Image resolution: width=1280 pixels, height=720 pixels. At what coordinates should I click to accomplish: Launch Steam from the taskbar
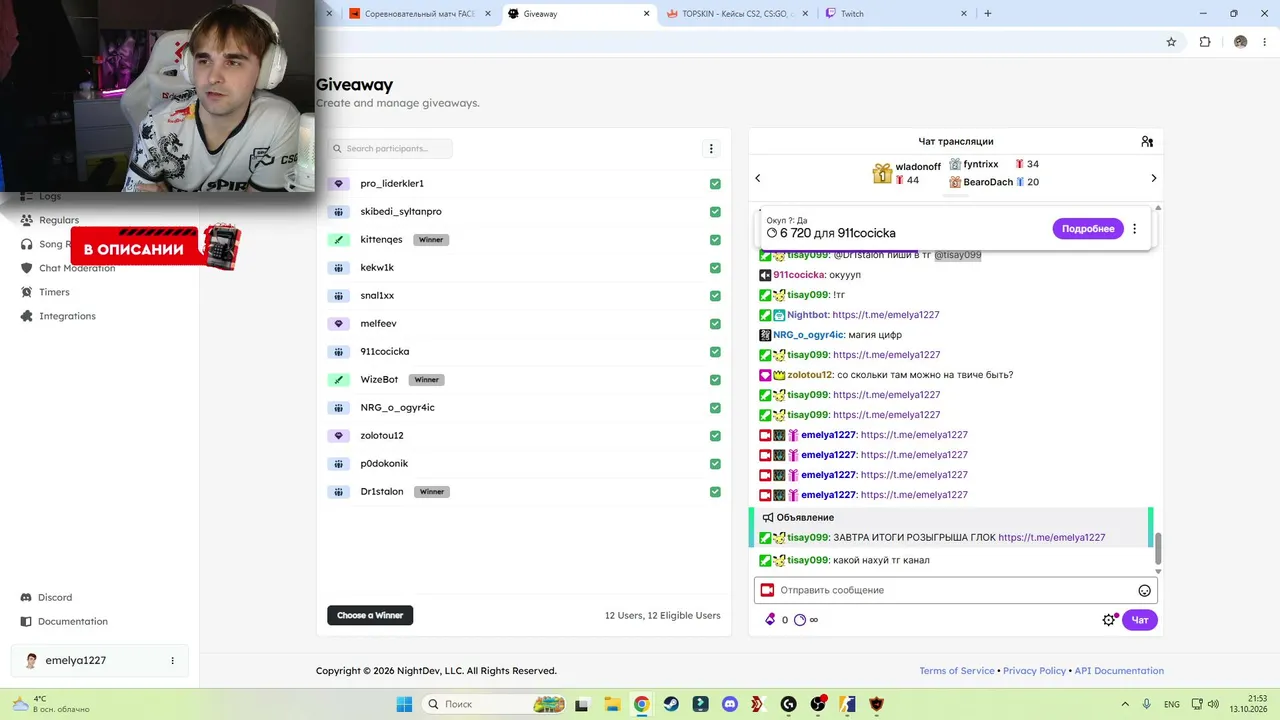click(670, 704)
